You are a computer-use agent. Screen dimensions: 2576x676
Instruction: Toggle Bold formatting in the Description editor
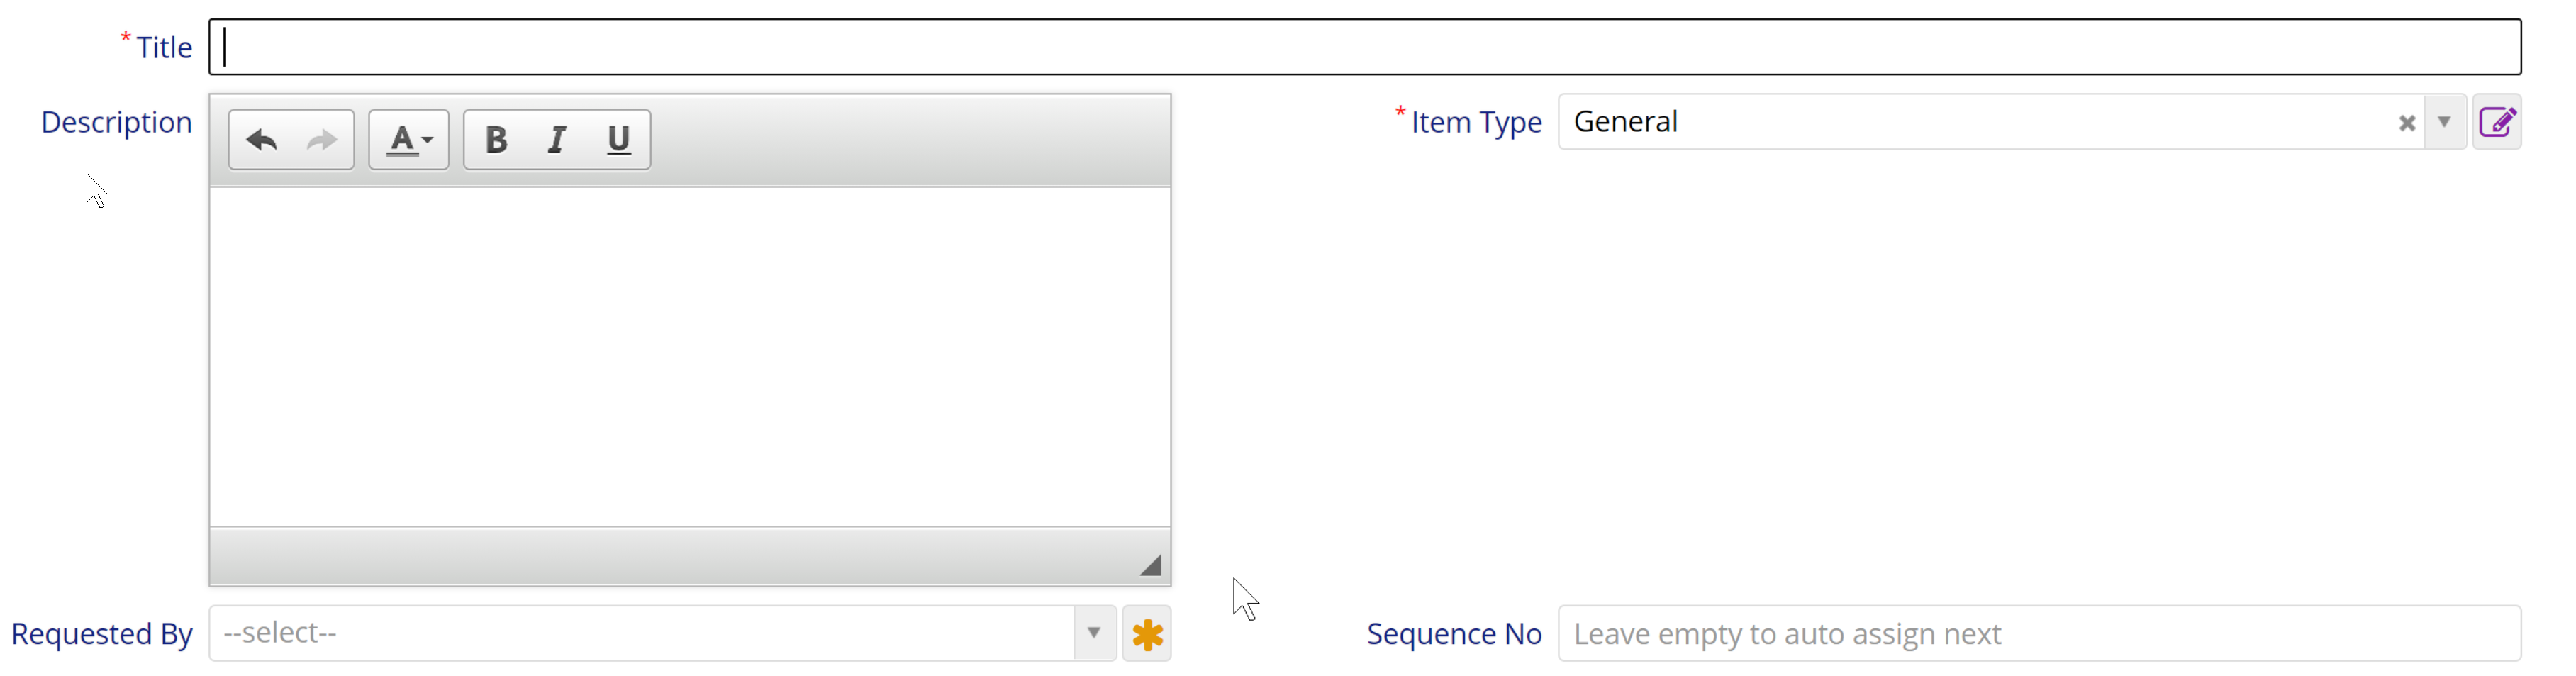pyautogui.click(x=496, y=140)
